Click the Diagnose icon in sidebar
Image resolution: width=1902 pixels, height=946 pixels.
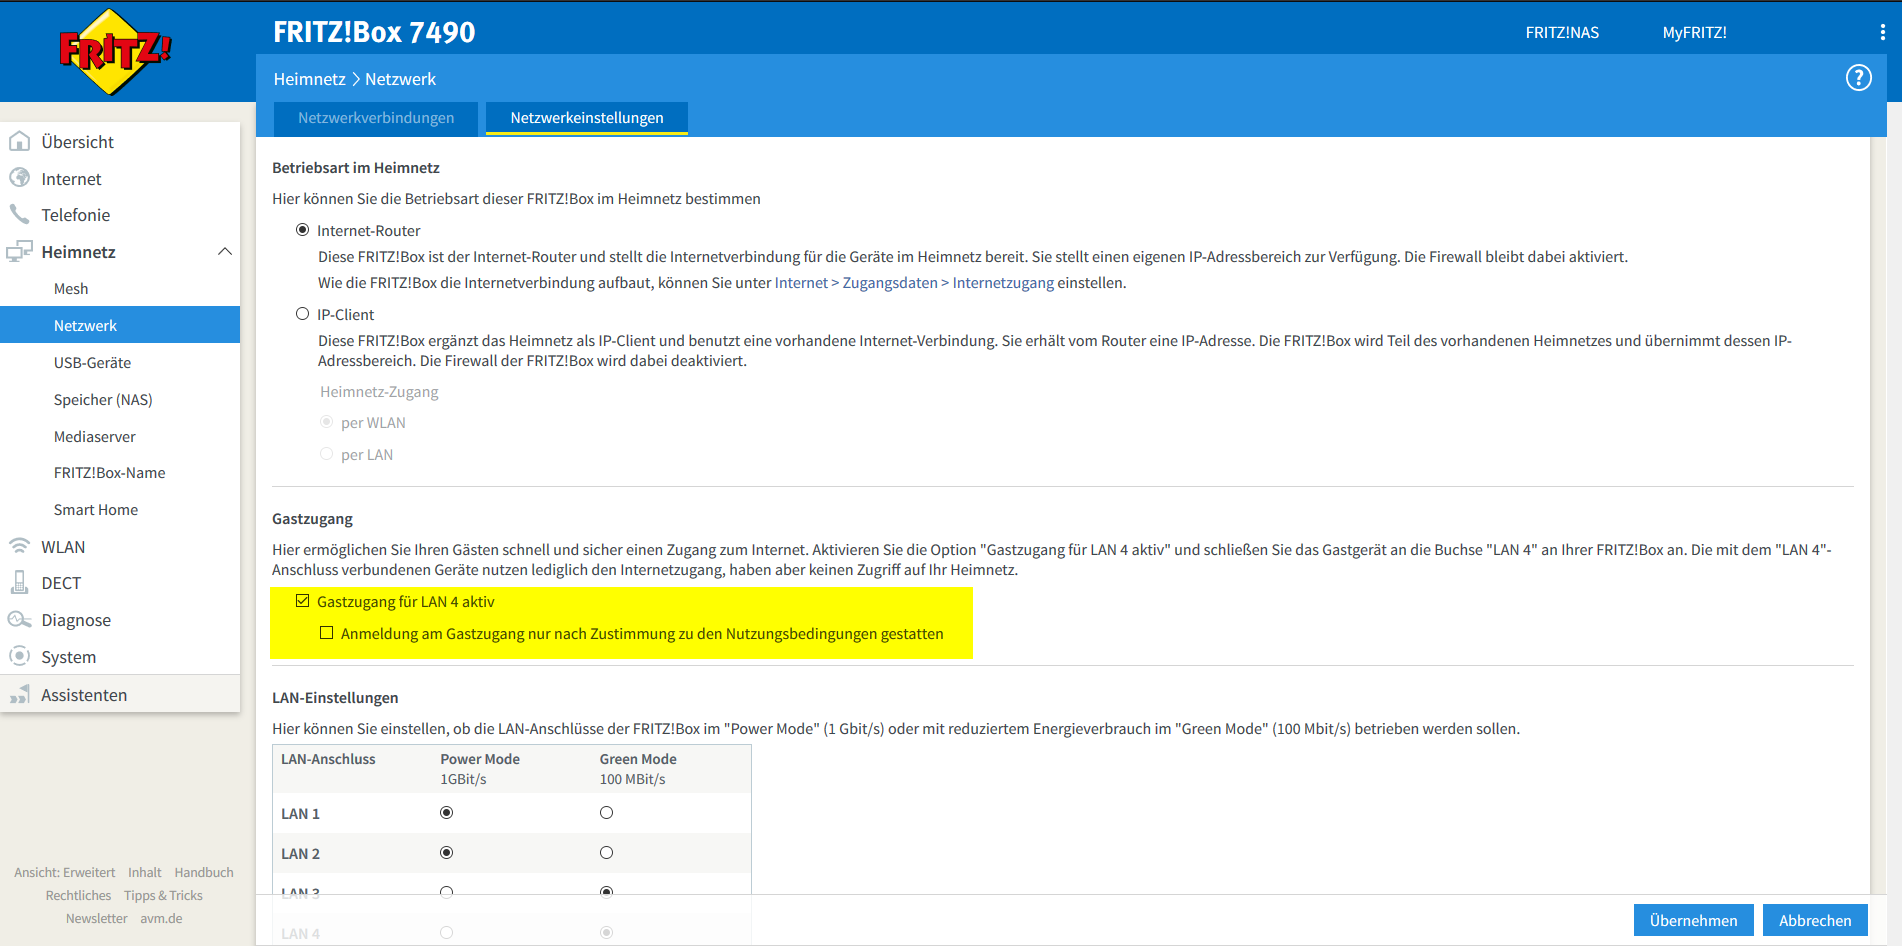[x=19, y=619]
